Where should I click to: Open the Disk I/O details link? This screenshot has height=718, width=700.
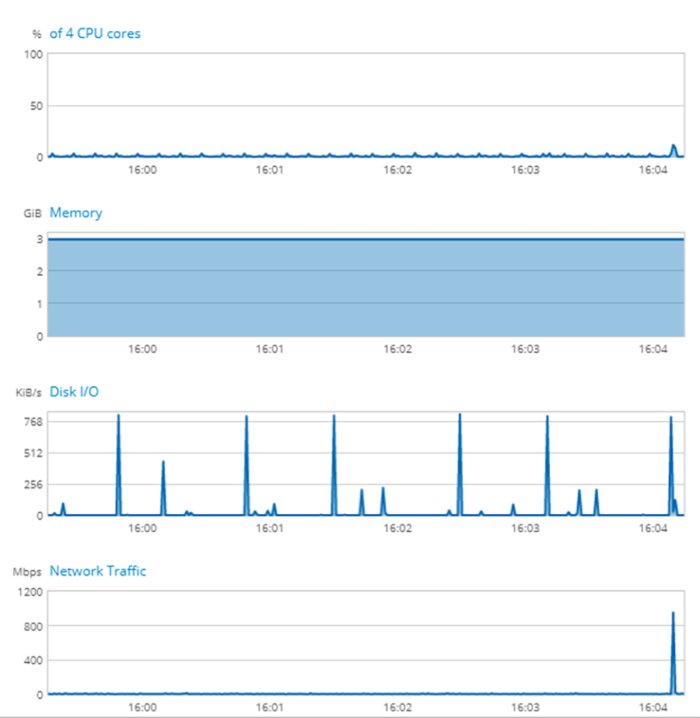click(x=74, y=392)
